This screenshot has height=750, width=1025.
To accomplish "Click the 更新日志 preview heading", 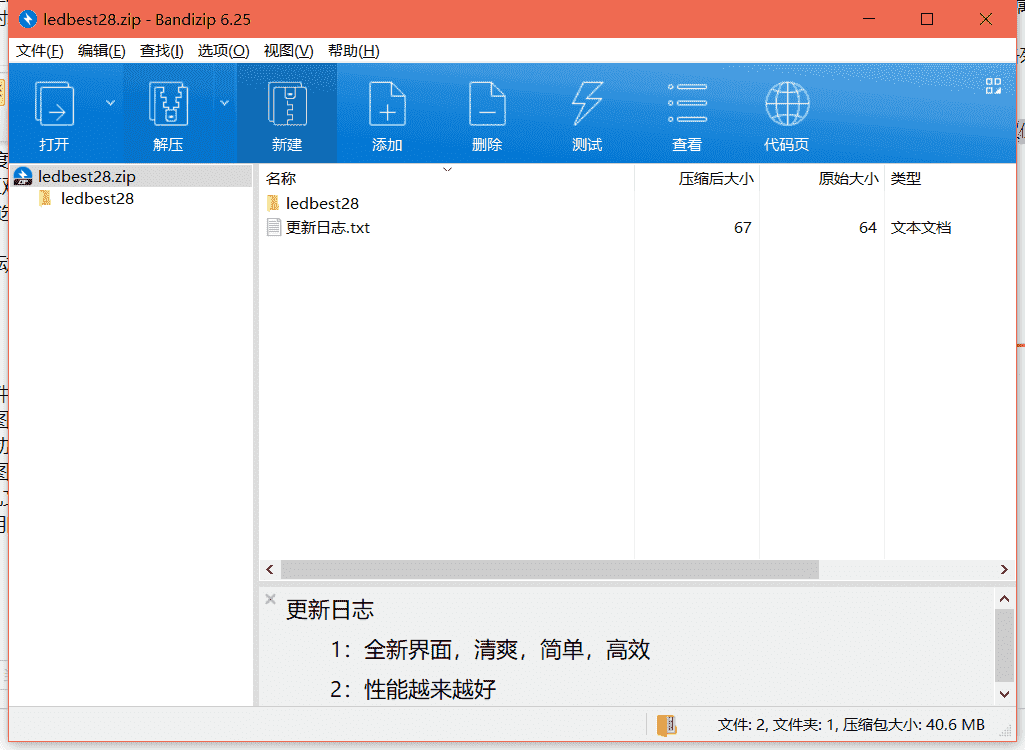I will (330, 610).
